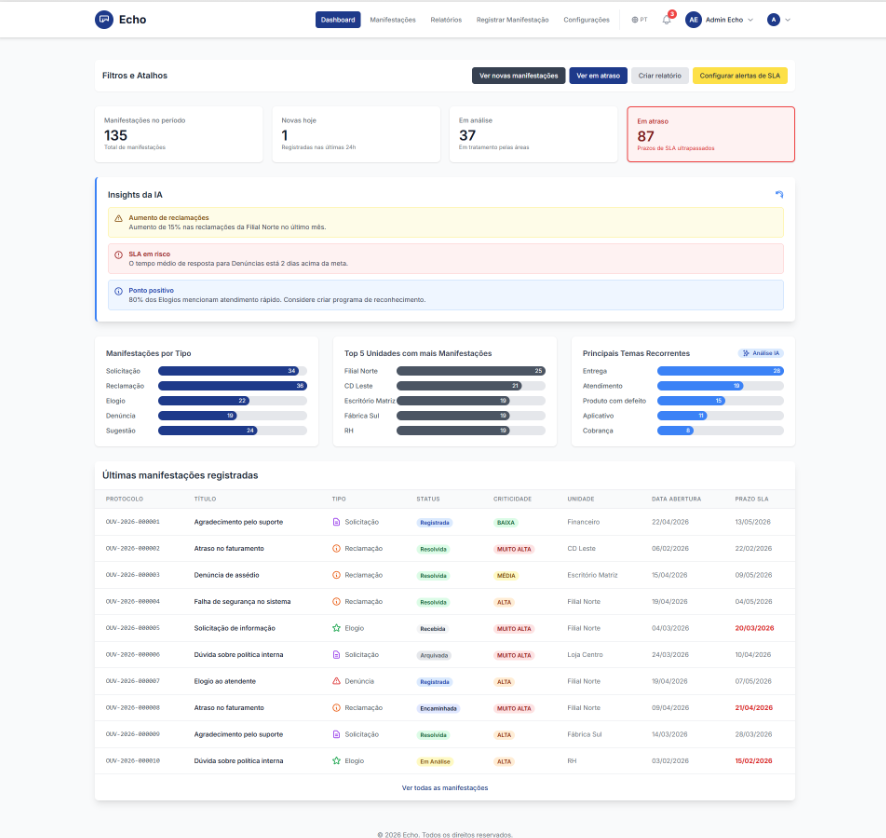The height and width of the screenshot is (838, 886).
Task: Click the Reclamação icon in row OUV-2026-000003
Action: [x=336, y=575]
